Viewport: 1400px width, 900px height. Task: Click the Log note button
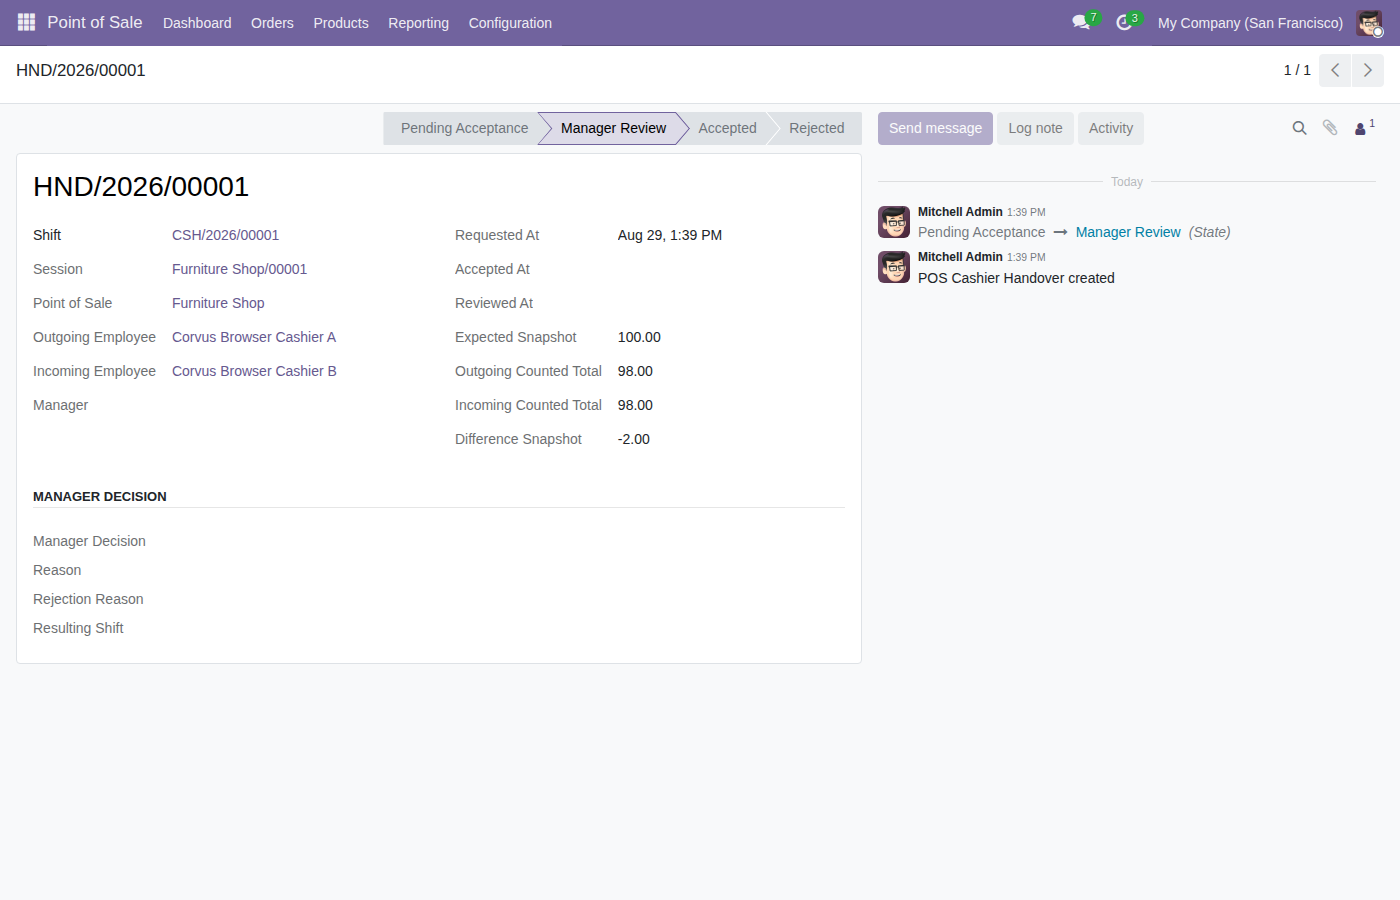tap(1035, 128)
